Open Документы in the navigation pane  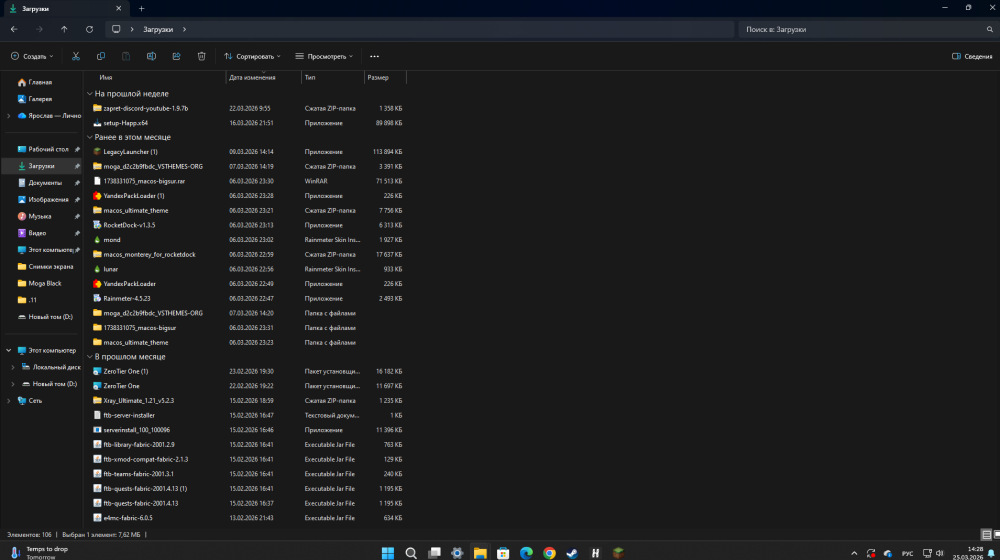point(45,183)
